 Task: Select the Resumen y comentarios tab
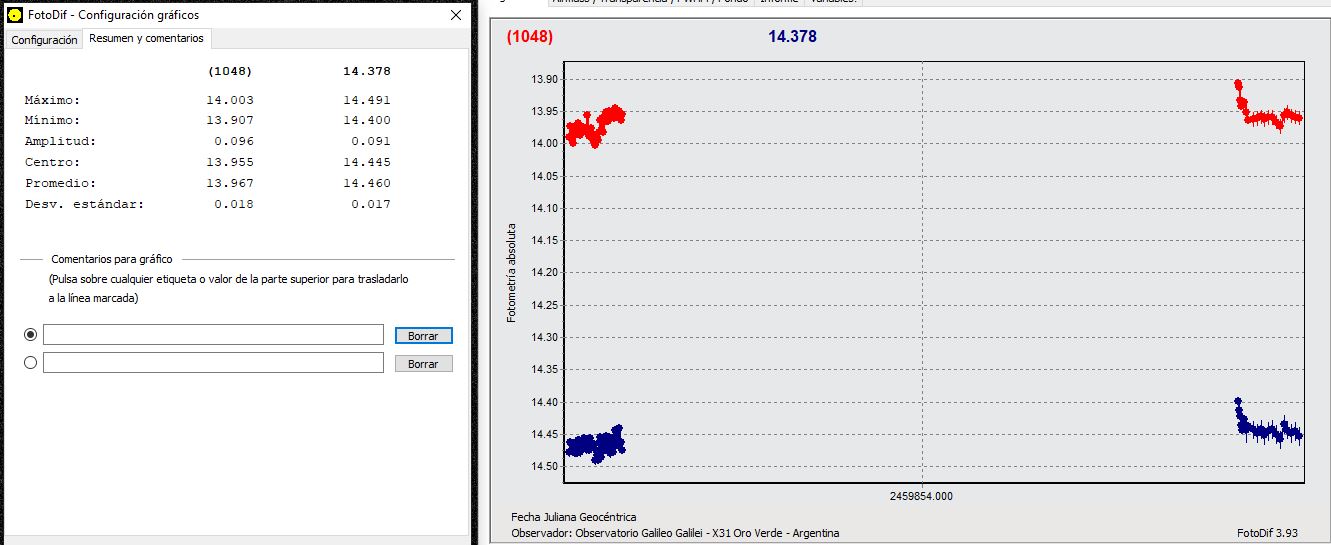pyautogui.click(x=146, y=39)
